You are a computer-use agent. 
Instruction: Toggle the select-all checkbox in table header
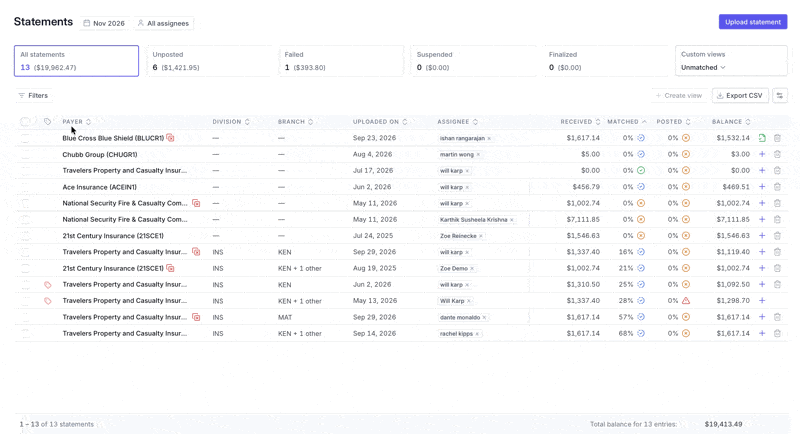click(x=25, y=121)
